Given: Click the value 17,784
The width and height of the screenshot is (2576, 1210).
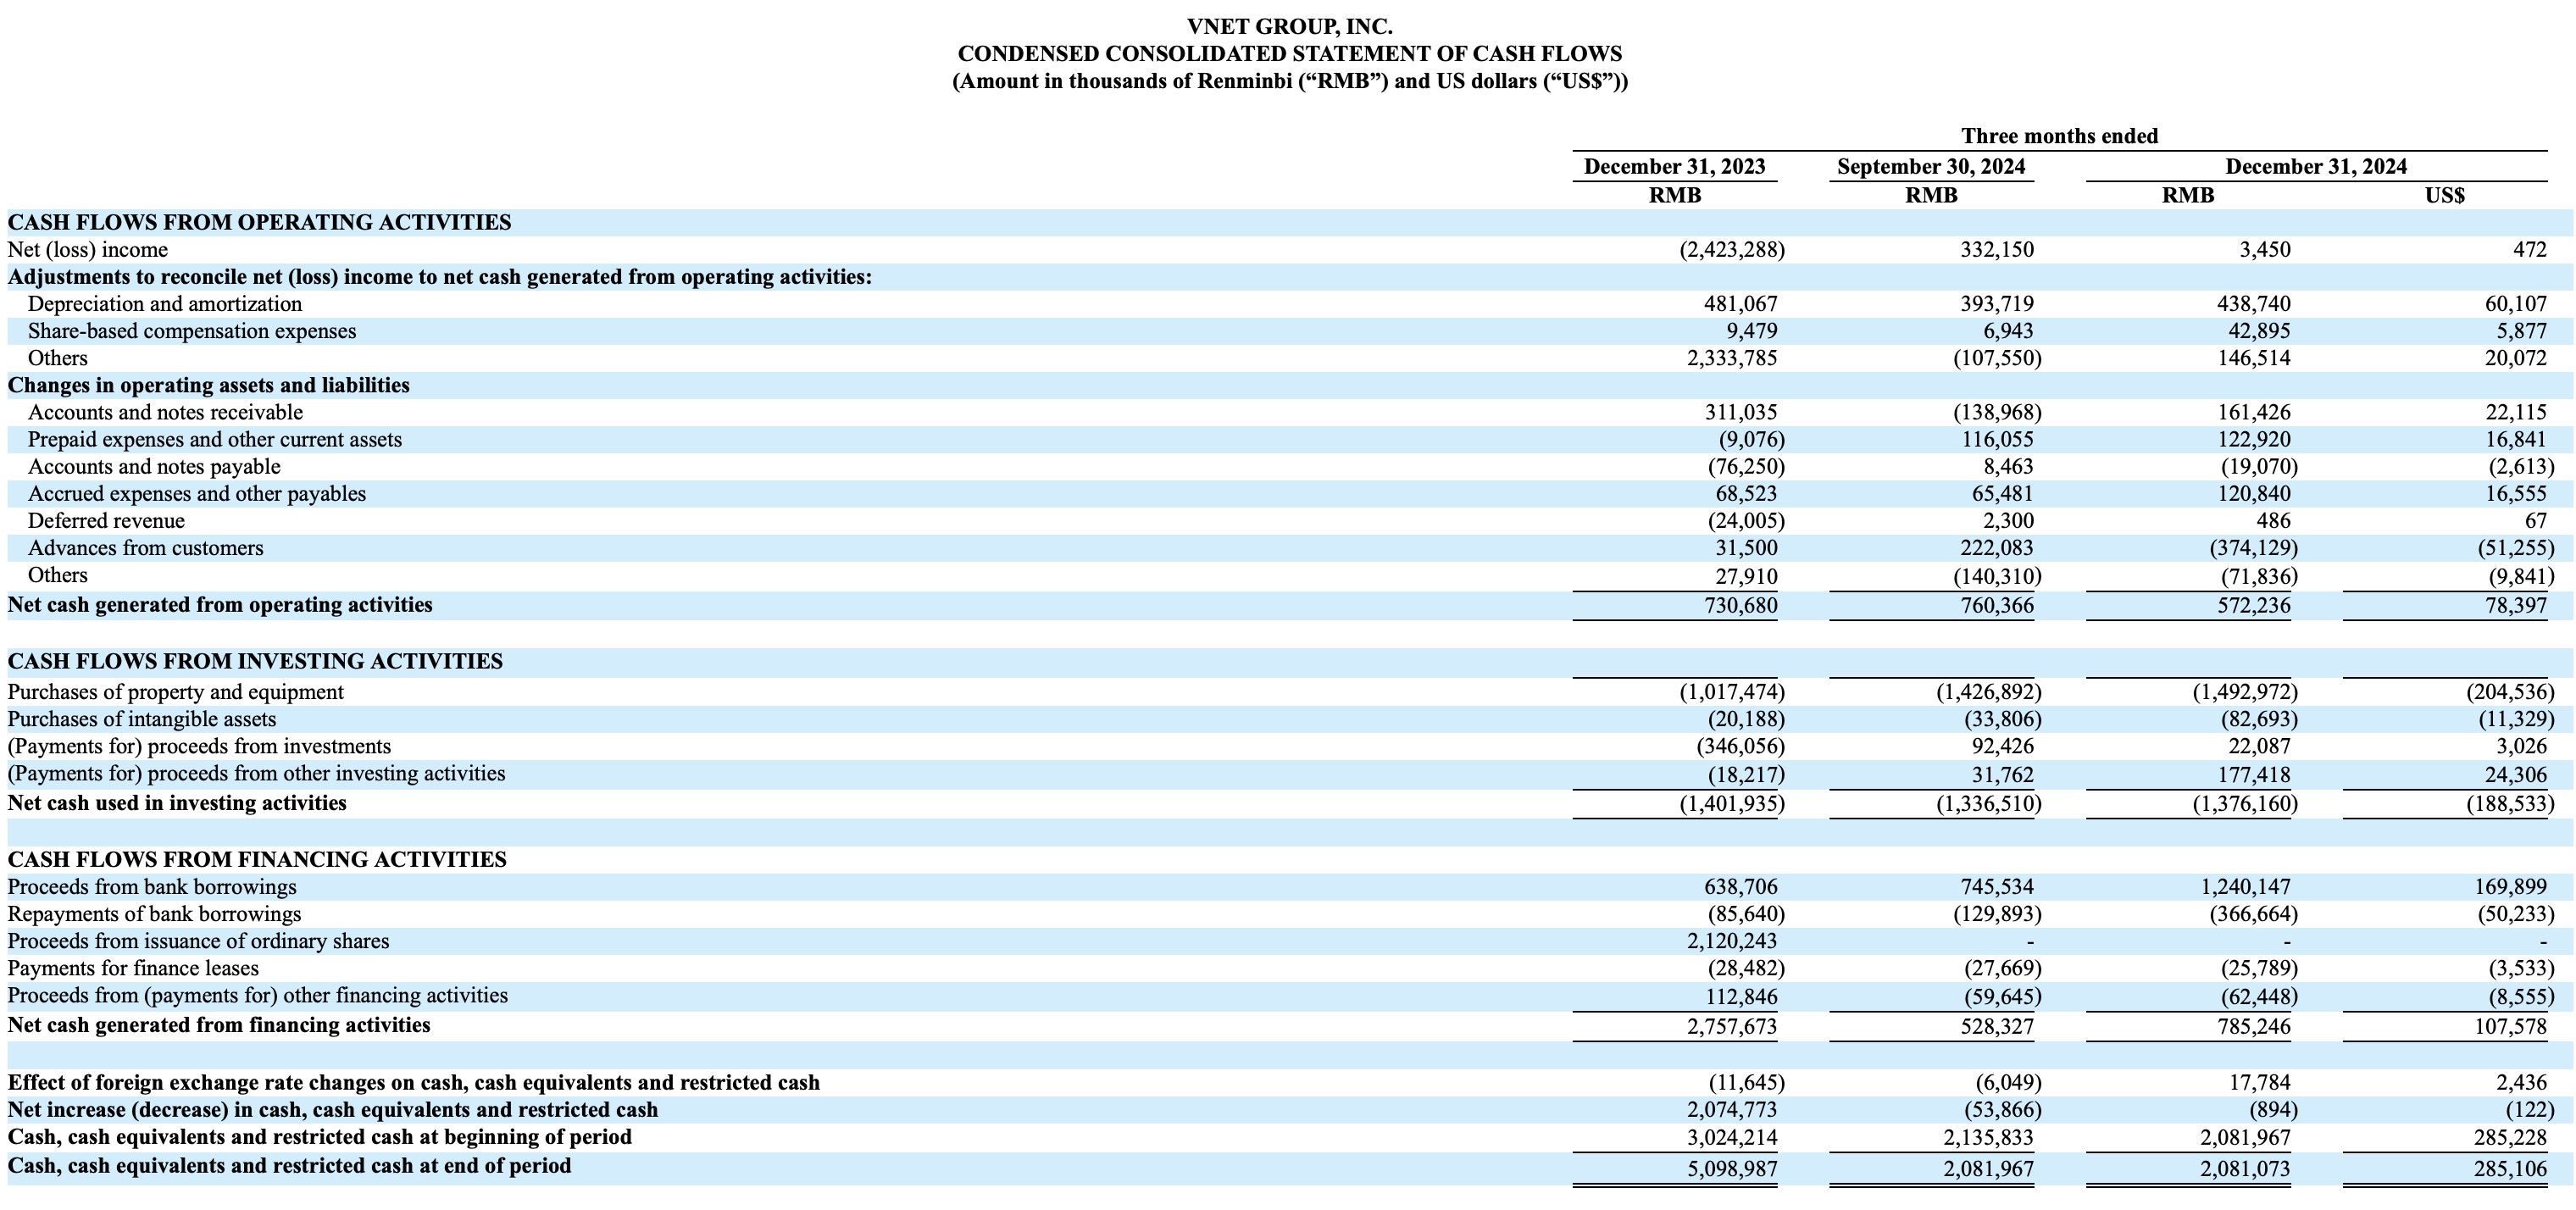Looking at the screenshot, I should (x=2258, y=1083).
